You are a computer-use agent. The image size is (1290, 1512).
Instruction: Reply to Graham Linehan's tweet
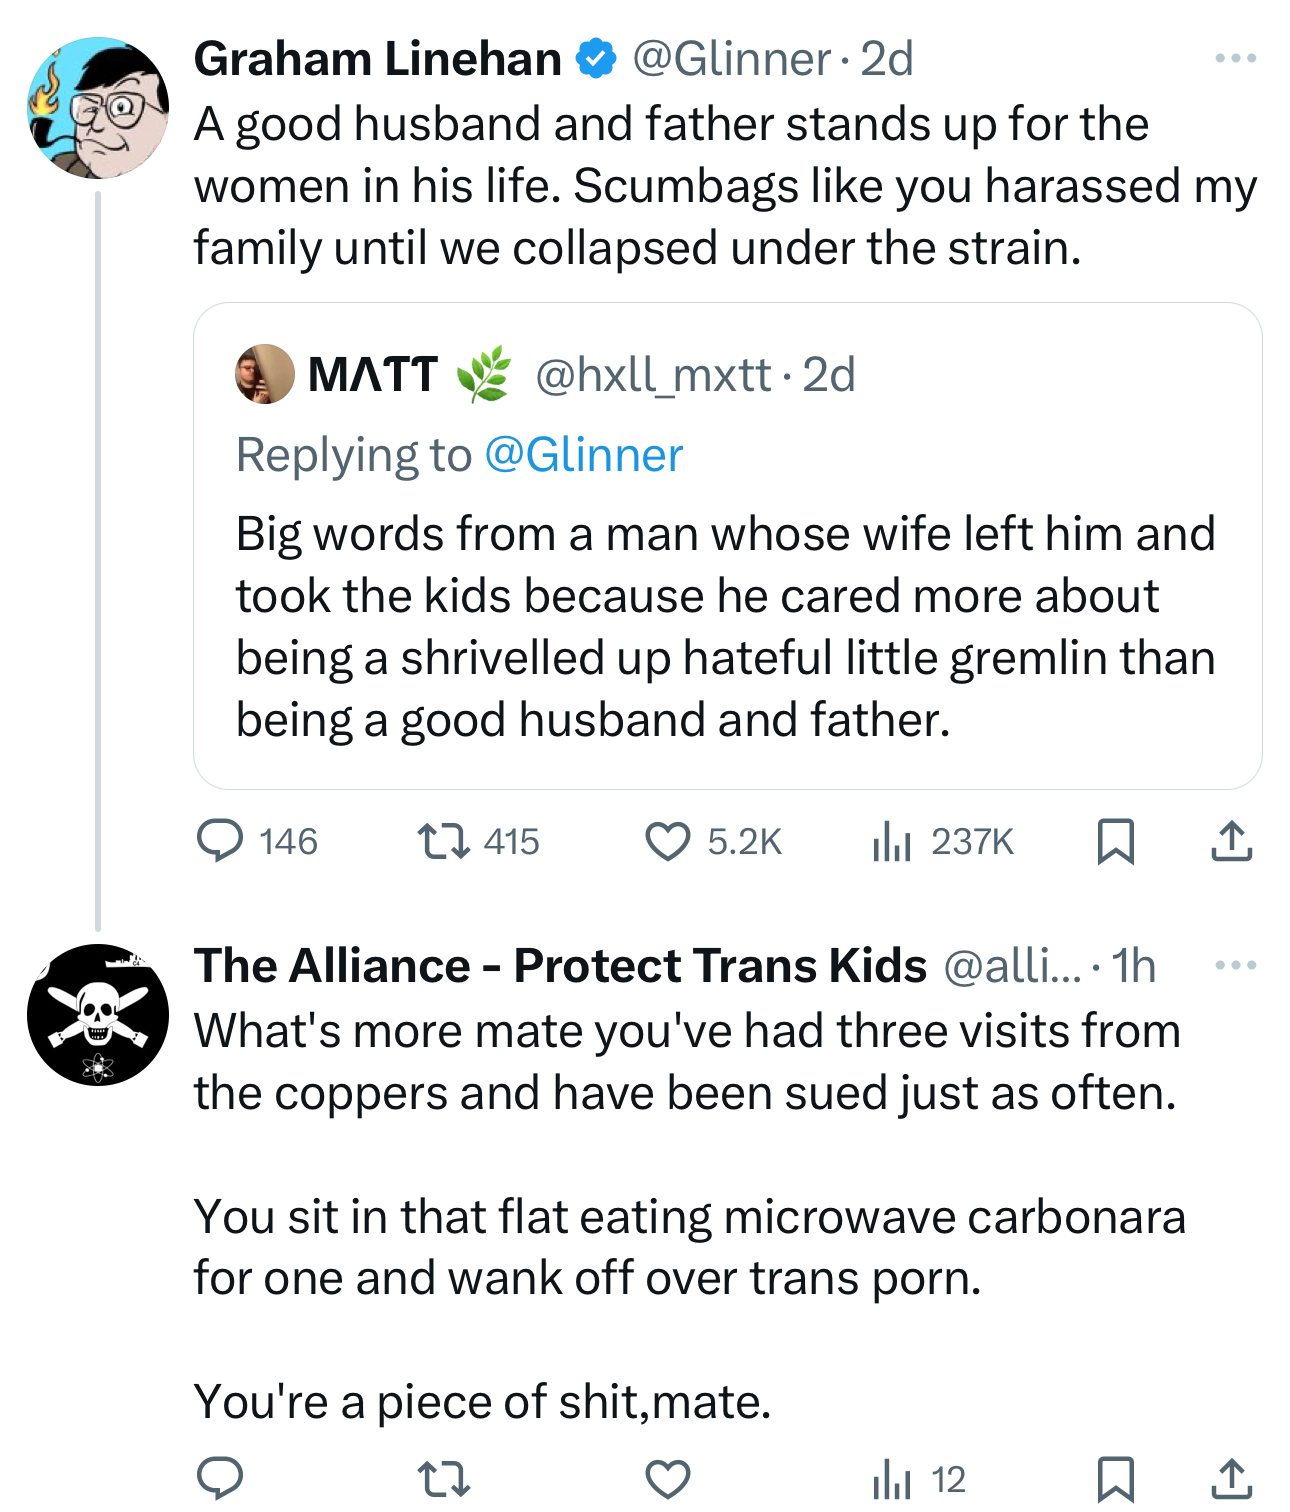click(x=220, y=841)
